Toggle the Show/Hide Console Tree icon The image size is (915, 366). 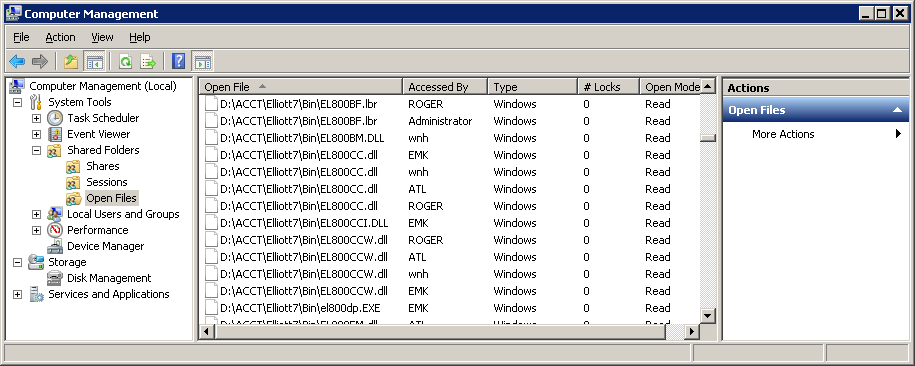(94, 61)
